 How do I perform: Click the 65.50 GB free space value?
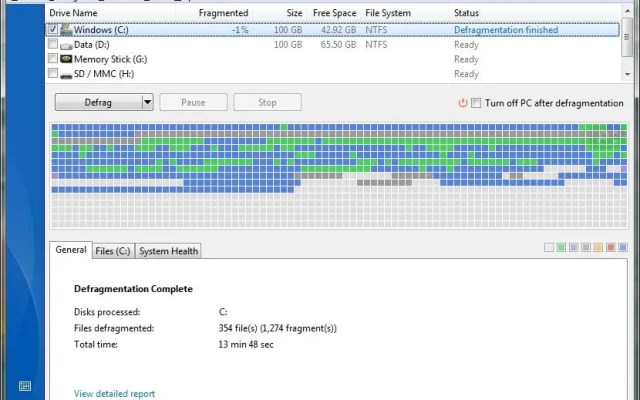[338, 44]
